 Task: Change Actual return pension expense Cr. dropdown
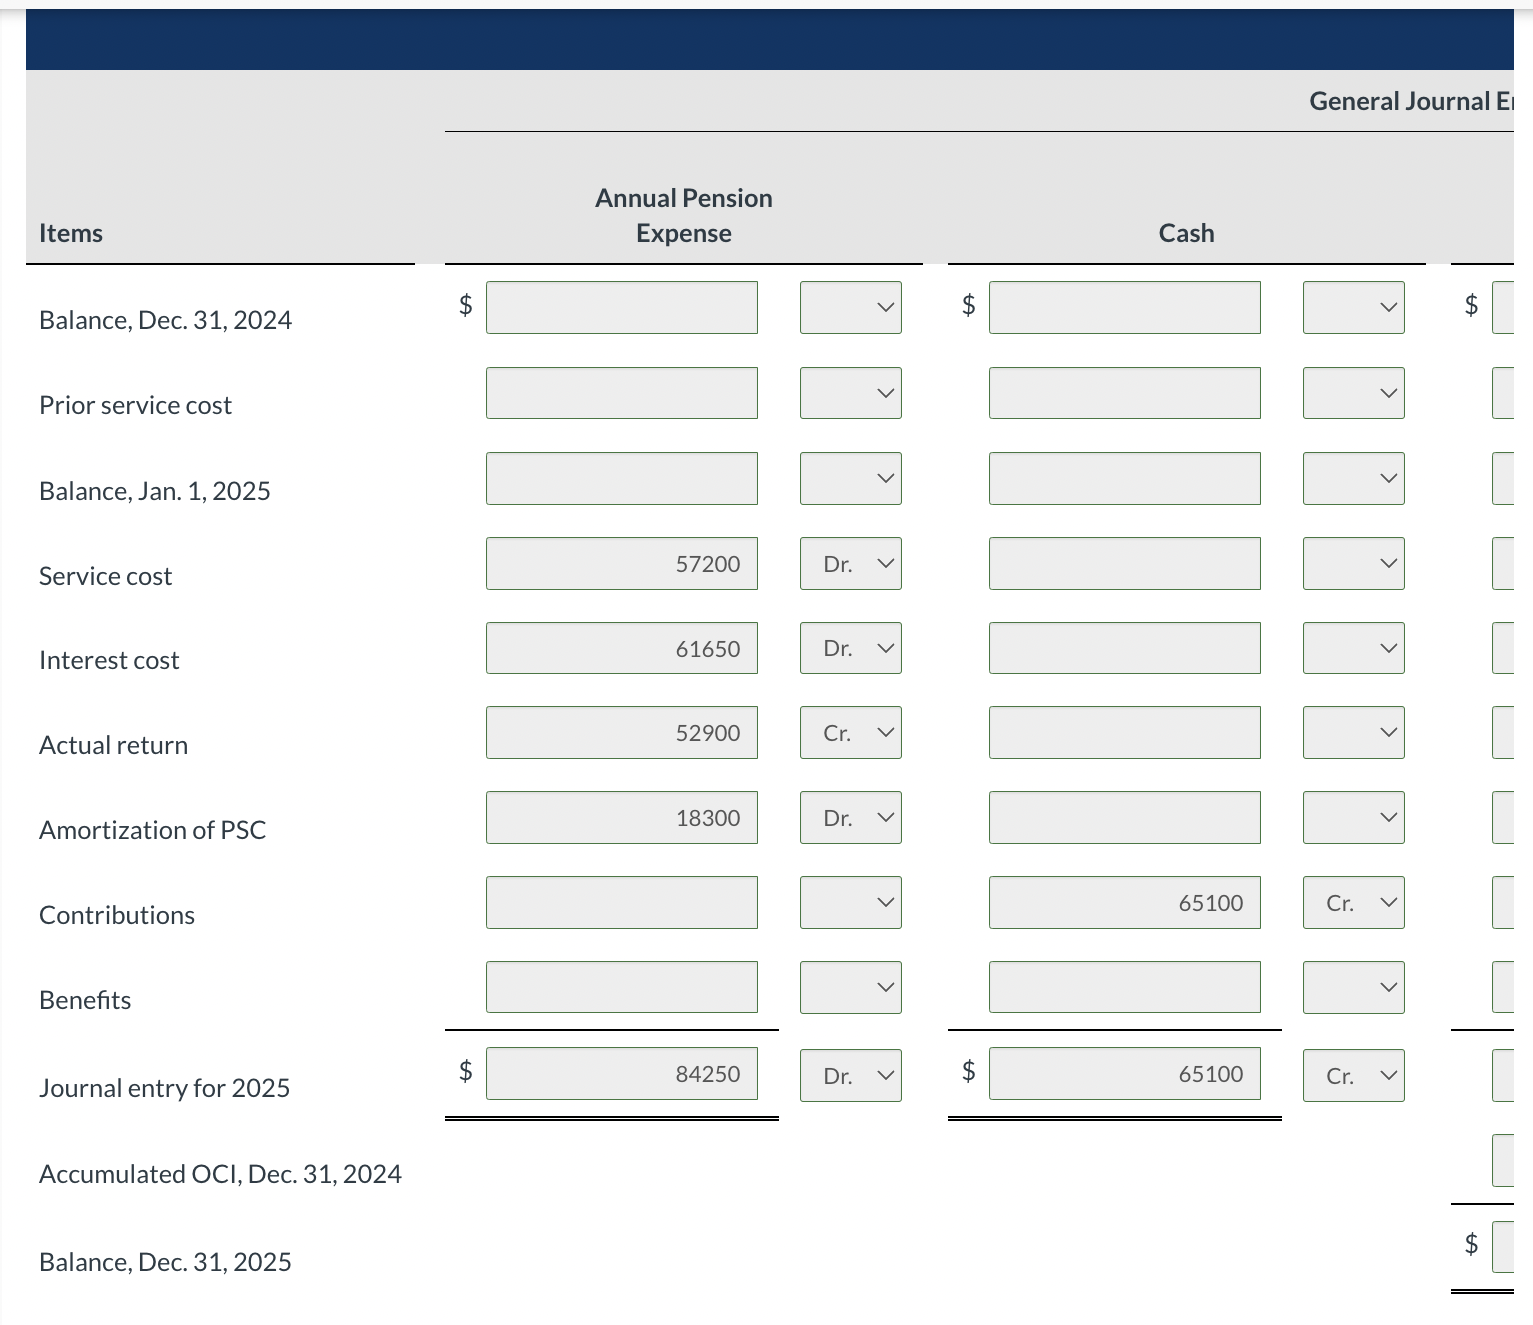click(851, 733)
